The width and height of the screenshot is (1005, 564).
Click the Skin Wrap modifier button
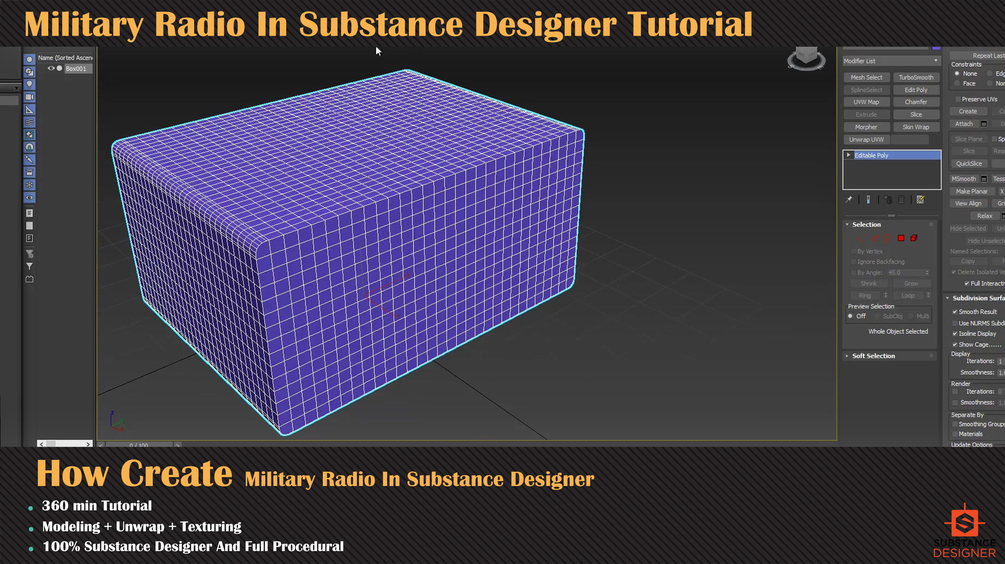pyautogui.click(x=916, y=127)
